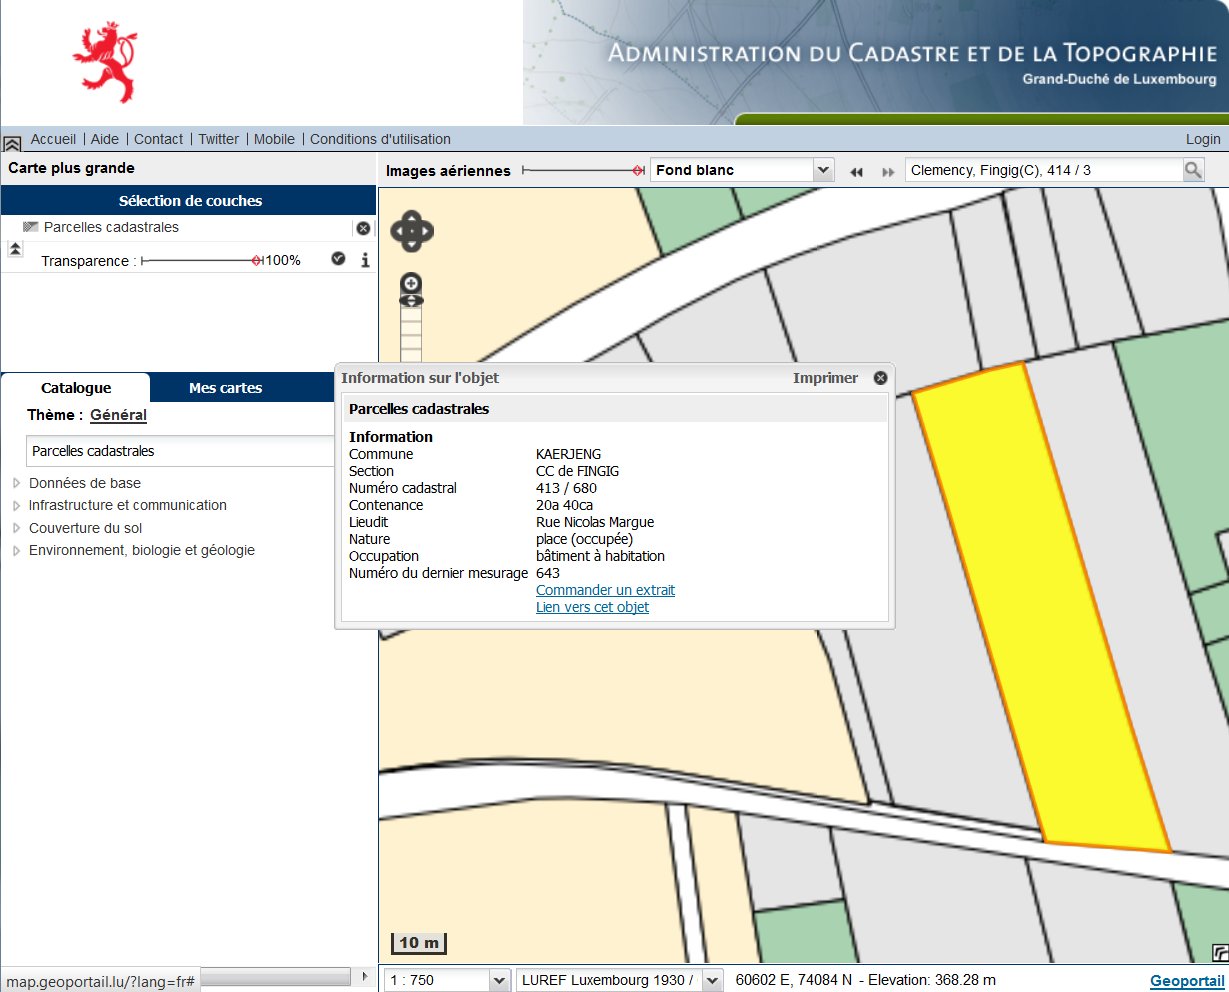
Task: Click the Parcelles cadastrales catalogue search field
Action: 180,451
